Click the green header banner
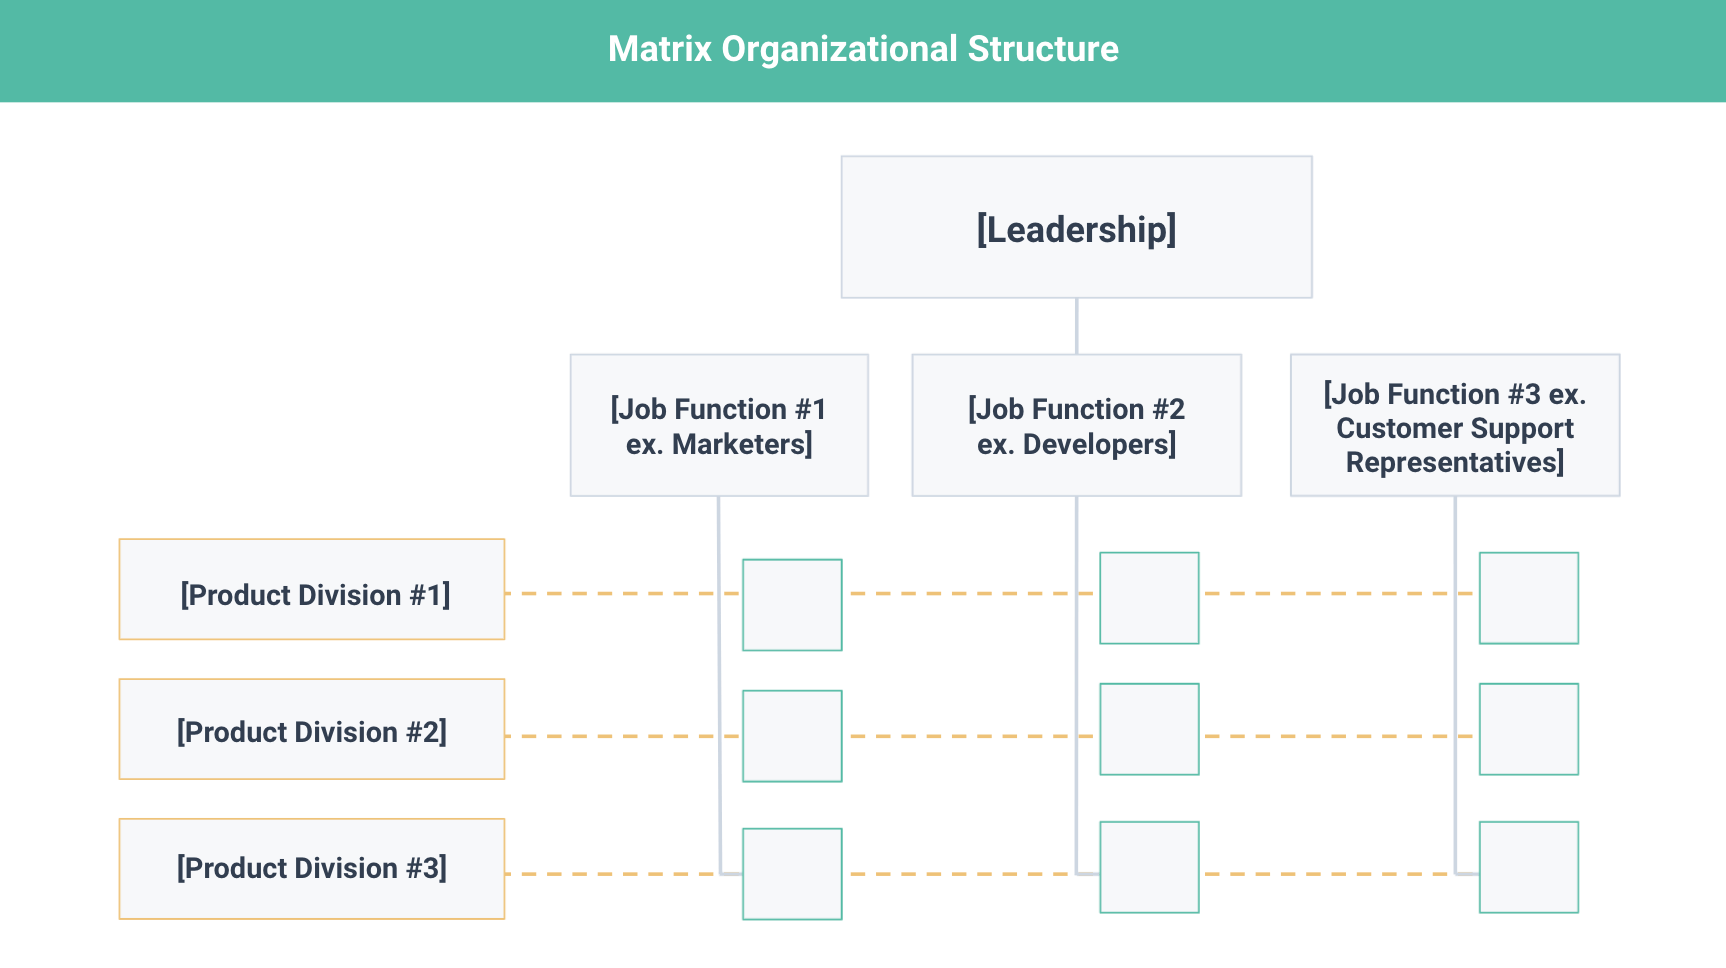Image resolution: width=1726 pixels, height=968 pixels. [863, 50]
